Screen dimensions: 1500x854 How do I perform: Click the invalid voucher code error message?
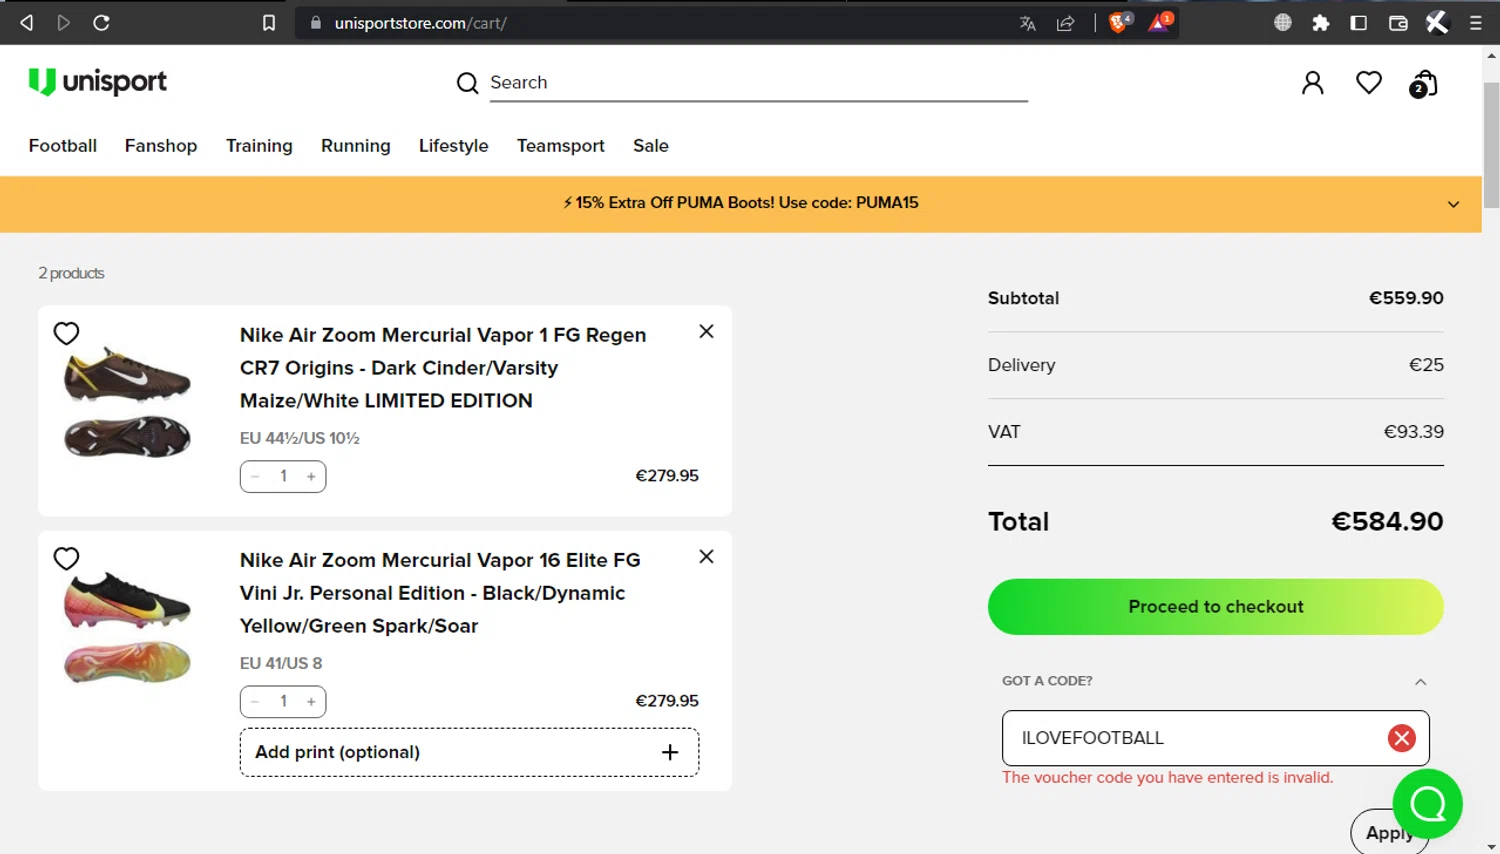tap(1167, 778)
